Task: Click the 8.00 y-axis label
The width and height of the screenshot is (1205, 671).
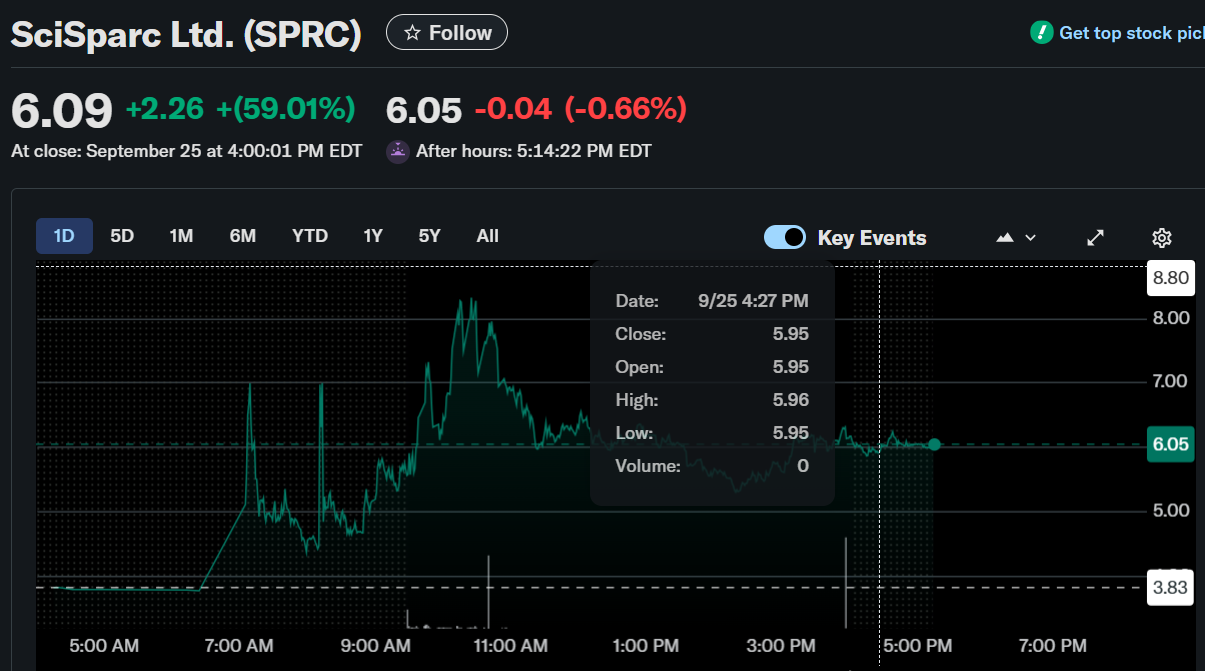Action: click(1171, 318)
